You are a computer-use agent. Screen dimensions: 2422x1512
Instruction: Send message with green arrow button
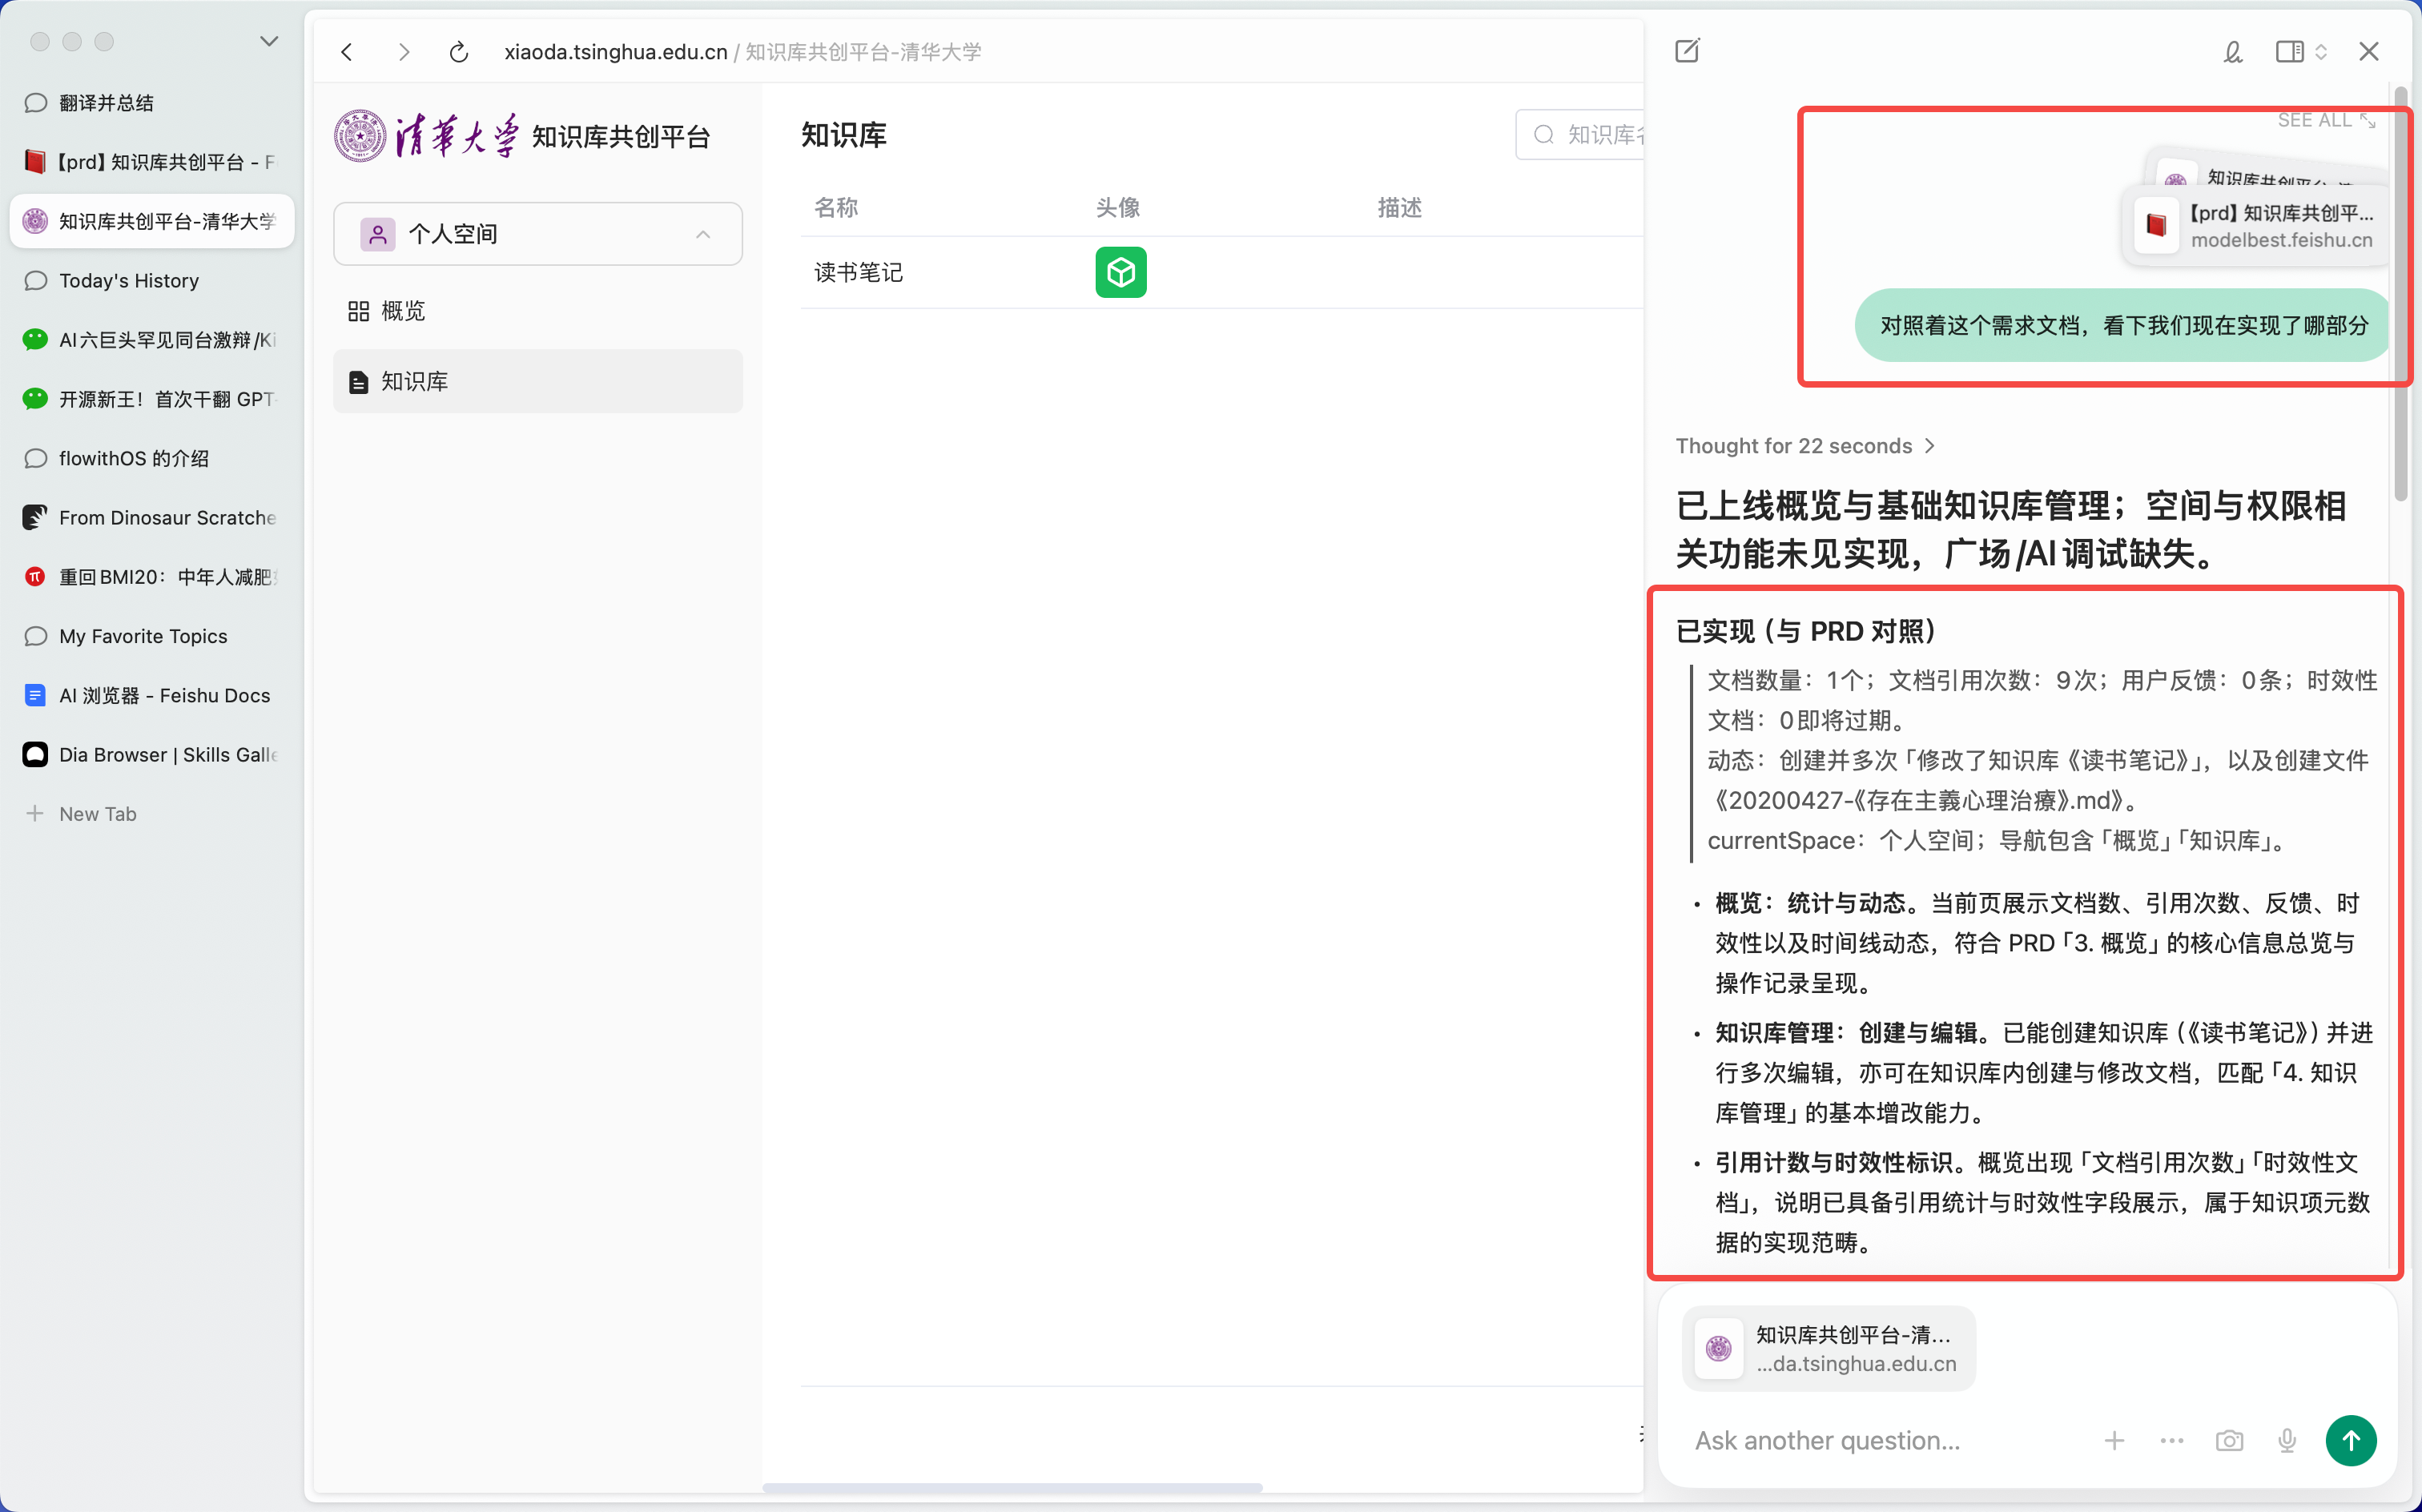(x=2351, y=1440)
